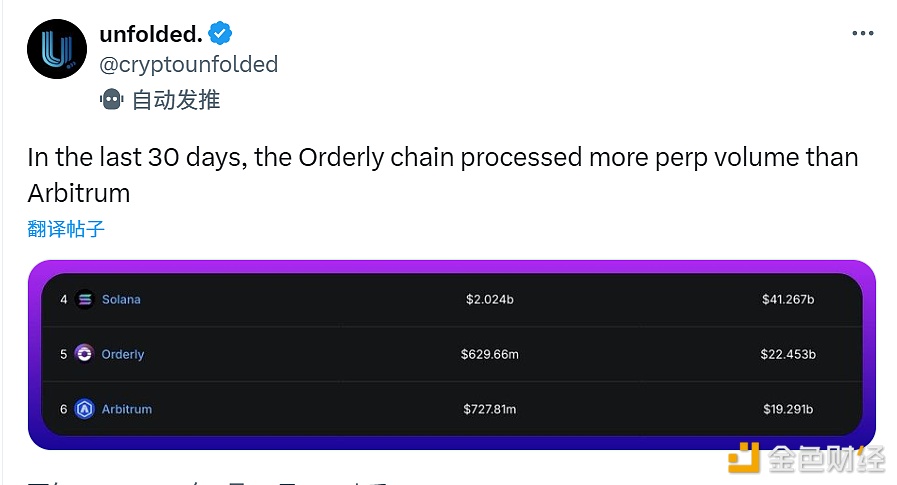Image resolution: width=897 pixels, height=485 pixels.
Task: Click the $2.024b Solana value
Action: point(490,299)
